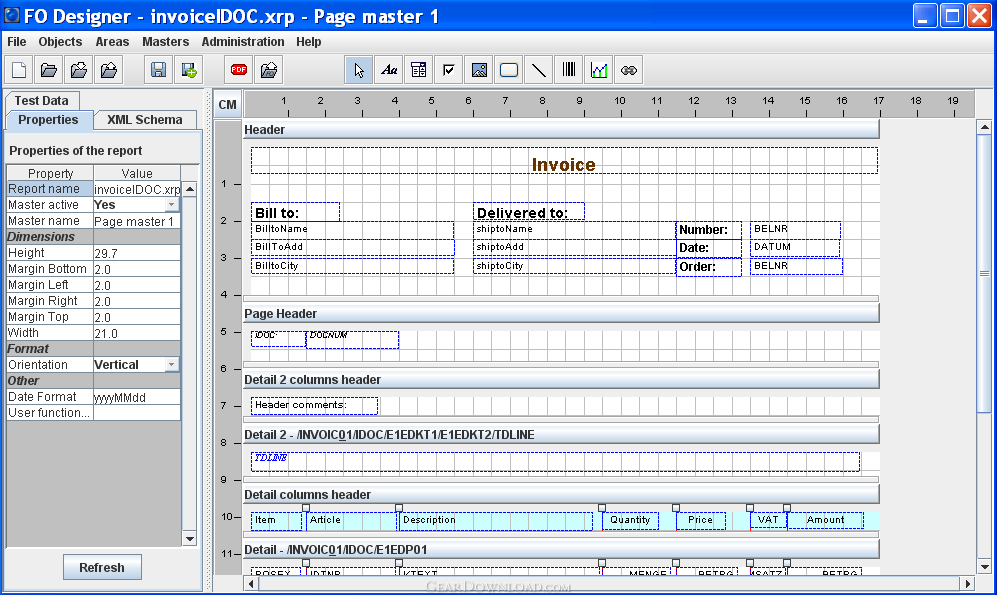
Task: Click the Page Header section bar
Action: coord(561,313)
